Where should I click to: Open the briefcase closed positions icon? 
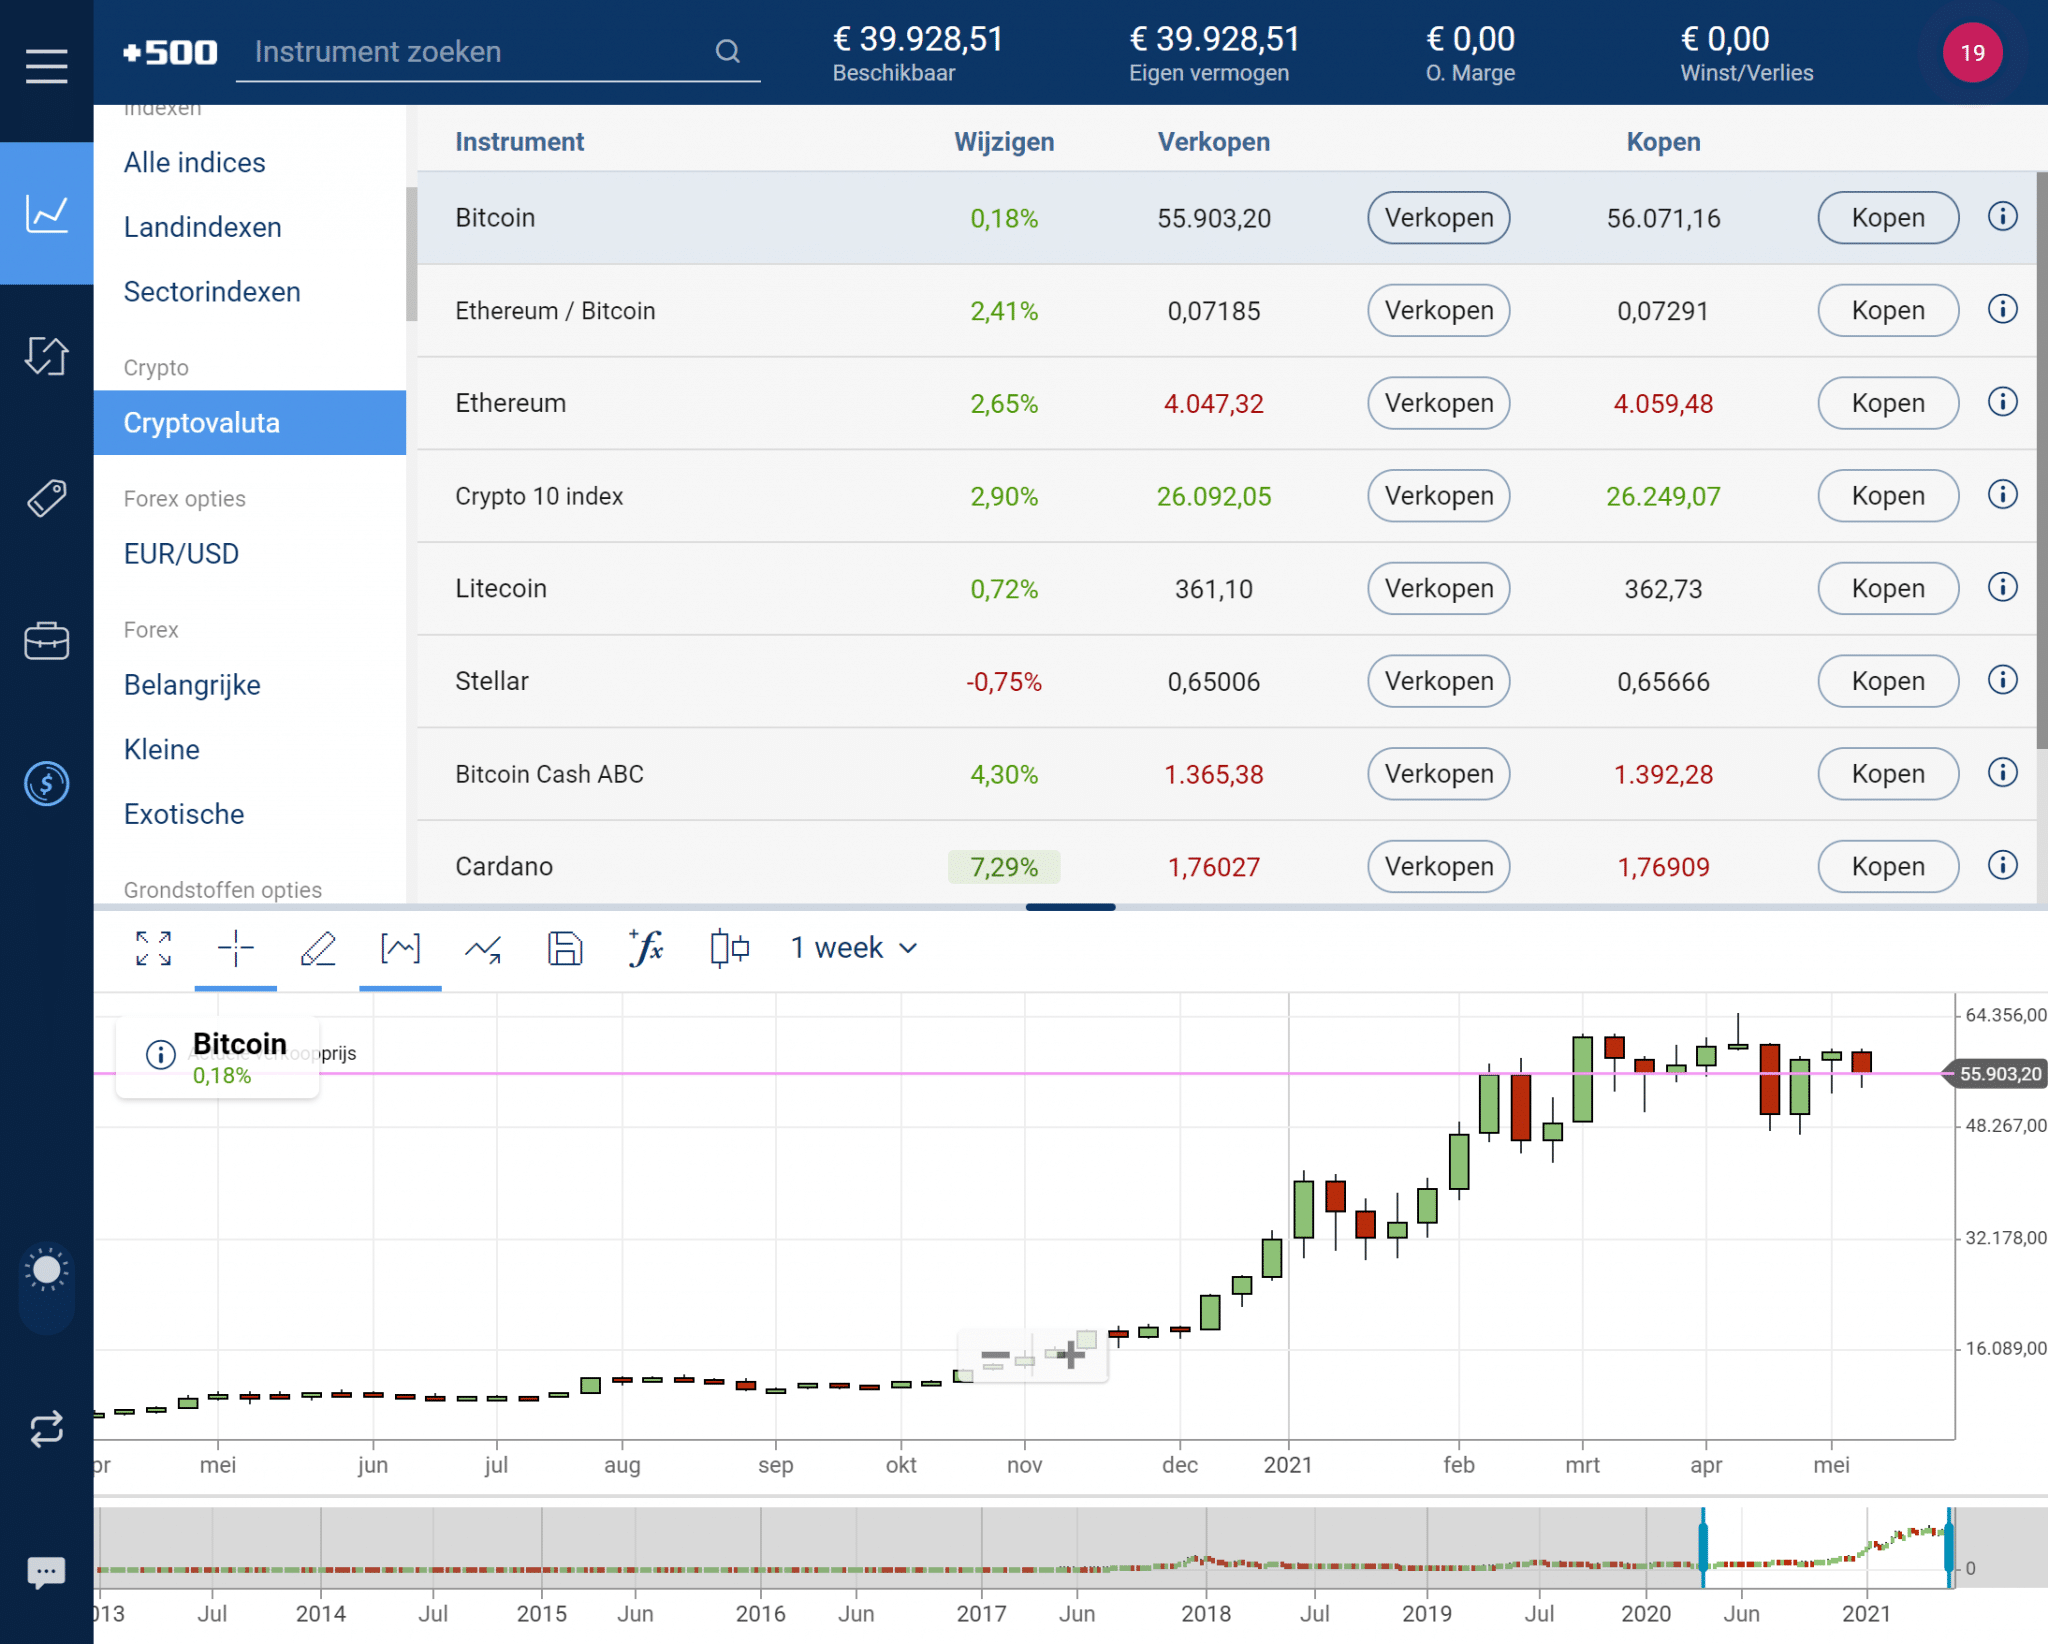click(x=46, y=640)
